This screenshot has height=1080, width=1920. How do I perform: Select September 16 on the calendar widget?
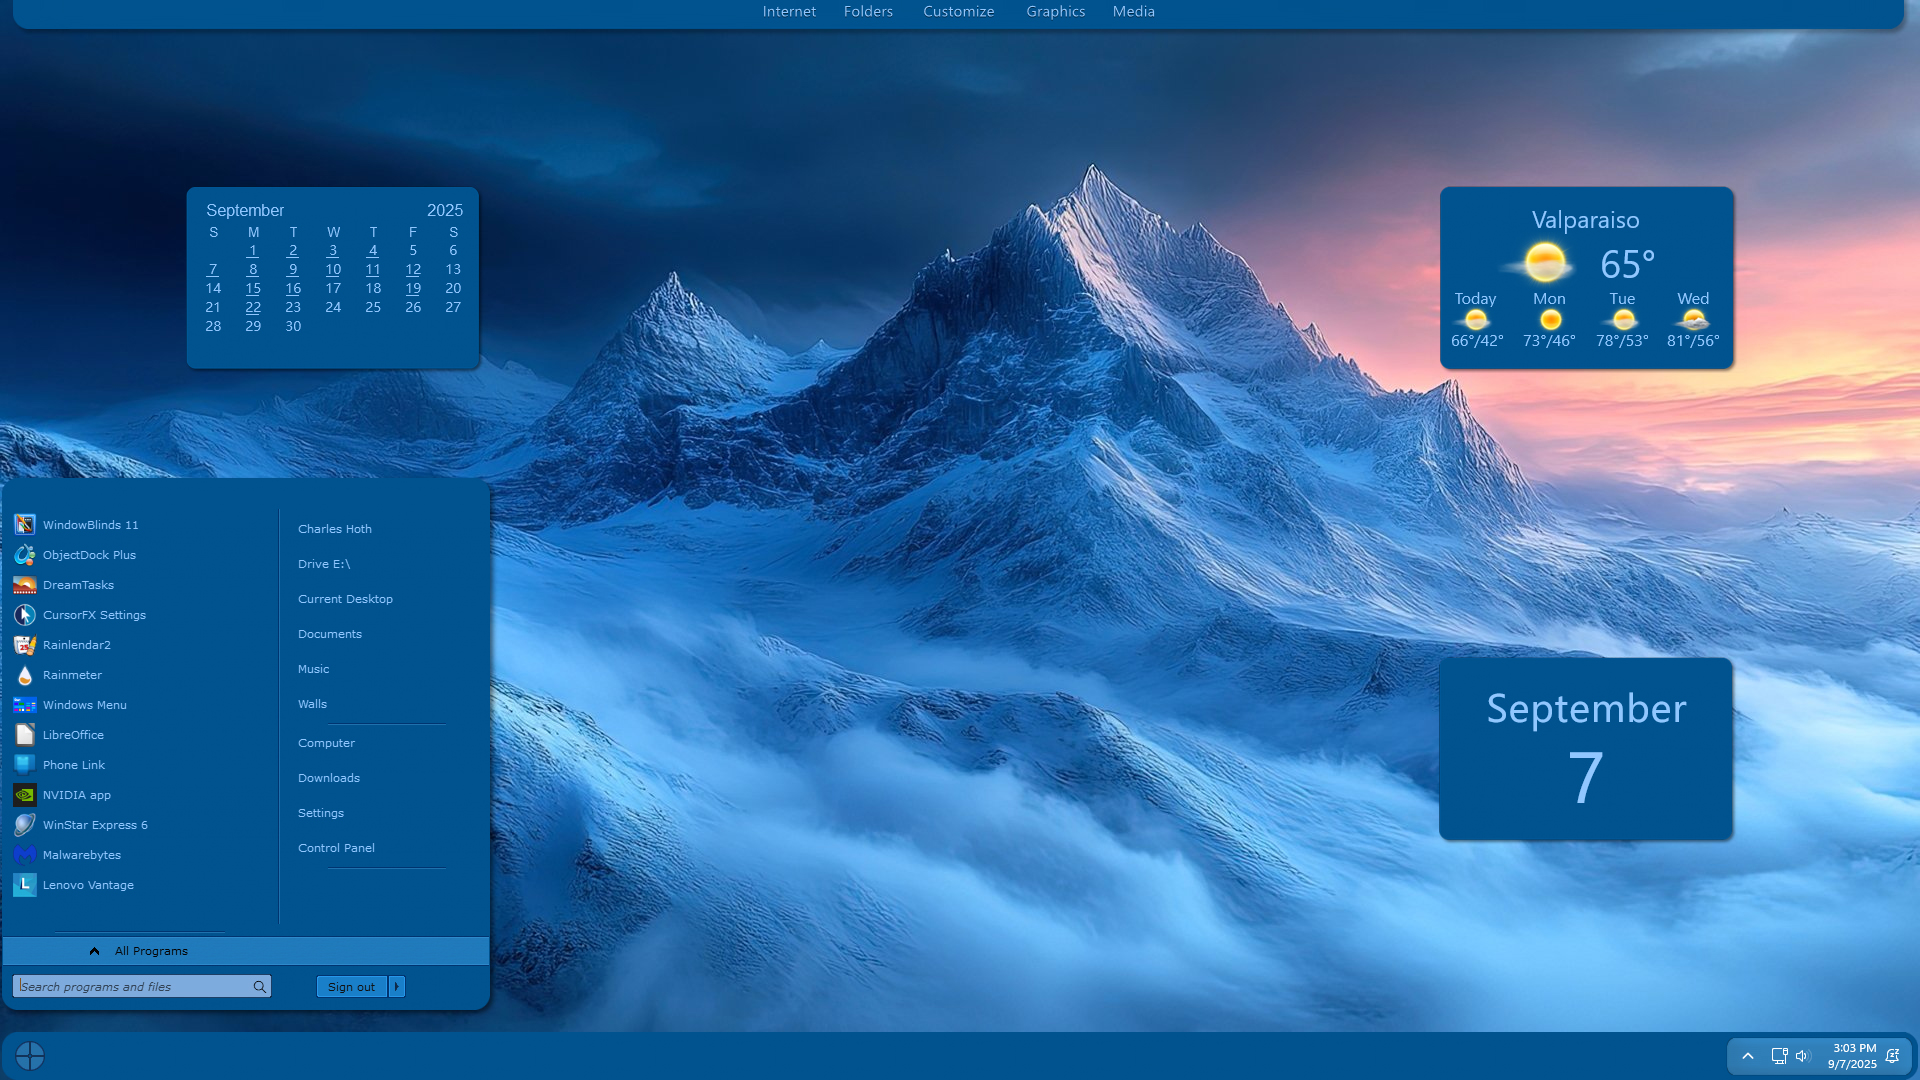pos(293,288)
